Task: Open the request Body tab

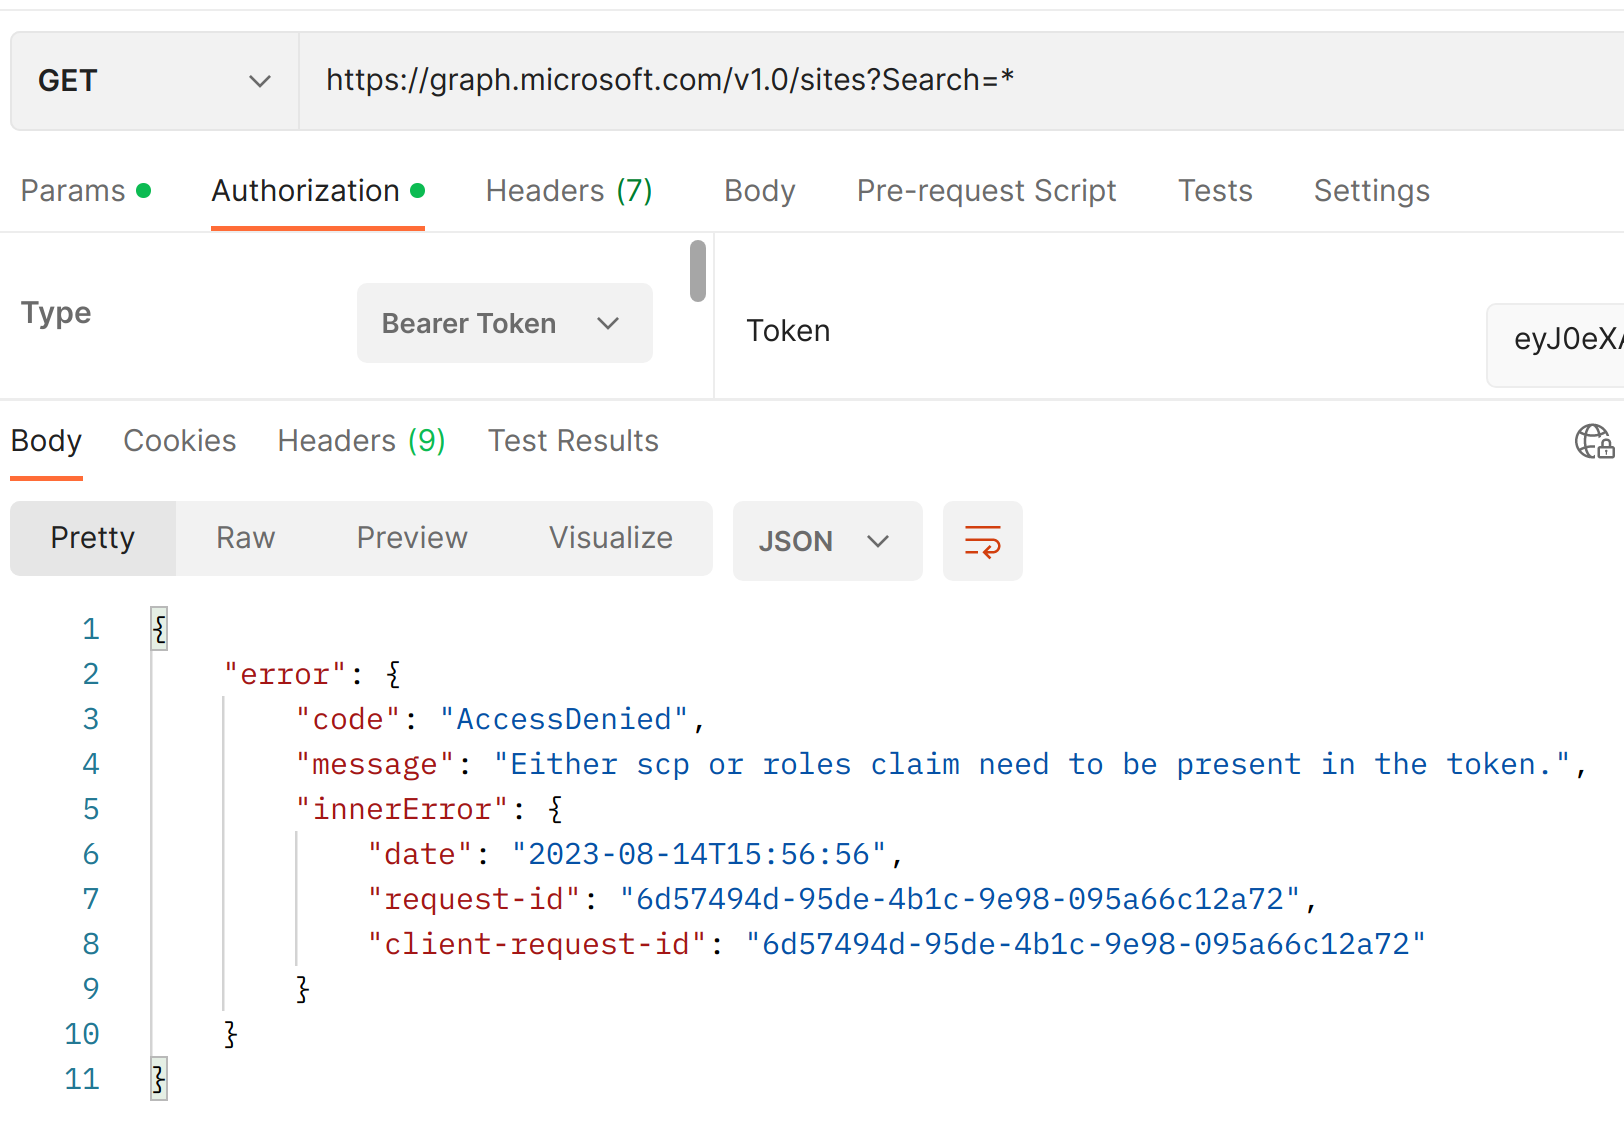Action: (760, 191)
